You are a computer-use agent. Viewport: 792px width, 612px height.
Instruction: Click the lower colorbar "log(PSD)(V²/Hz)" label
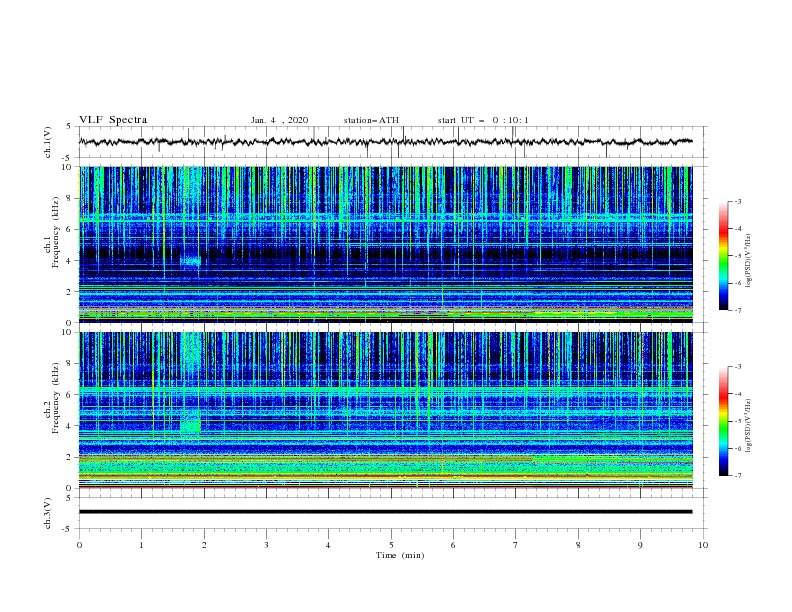(x=749, y=425)
